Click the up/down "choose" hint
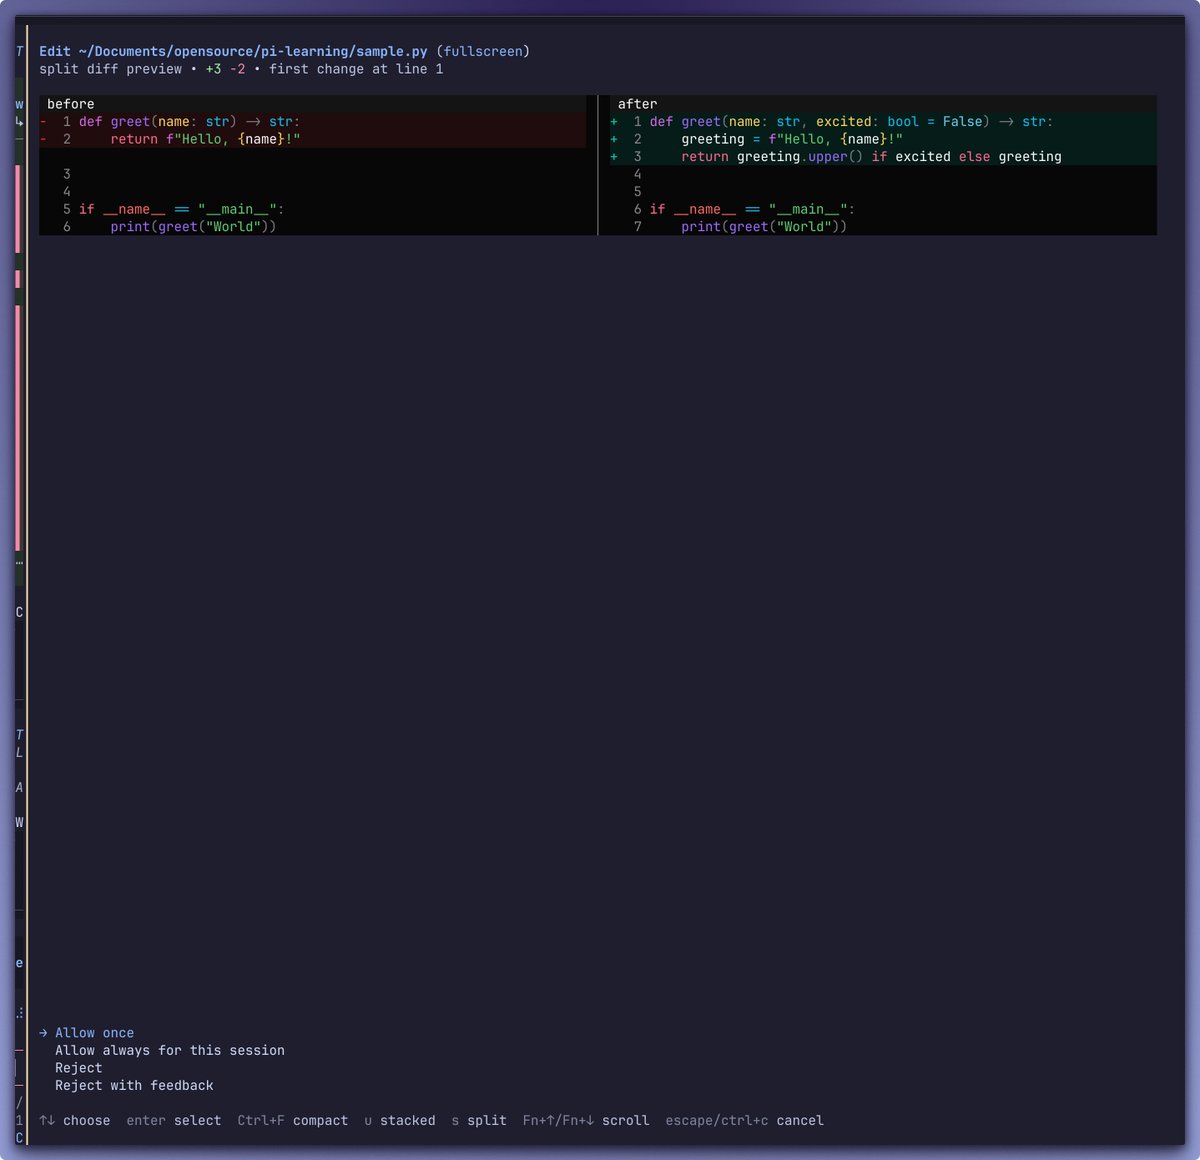 click(75, 1120)
